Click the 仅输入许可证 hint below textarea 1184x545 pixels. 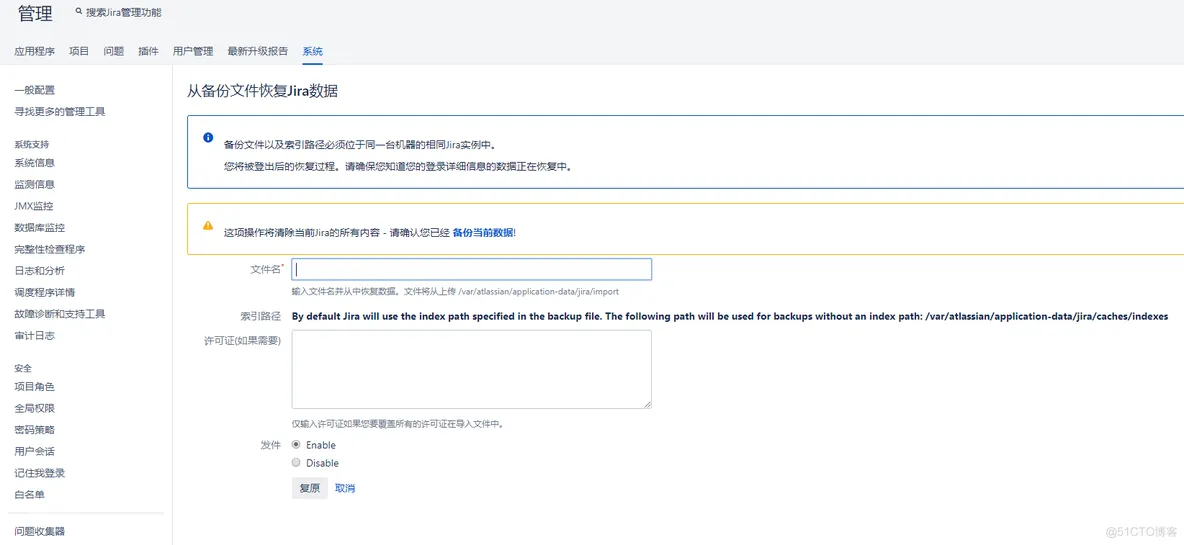(397, 424)
